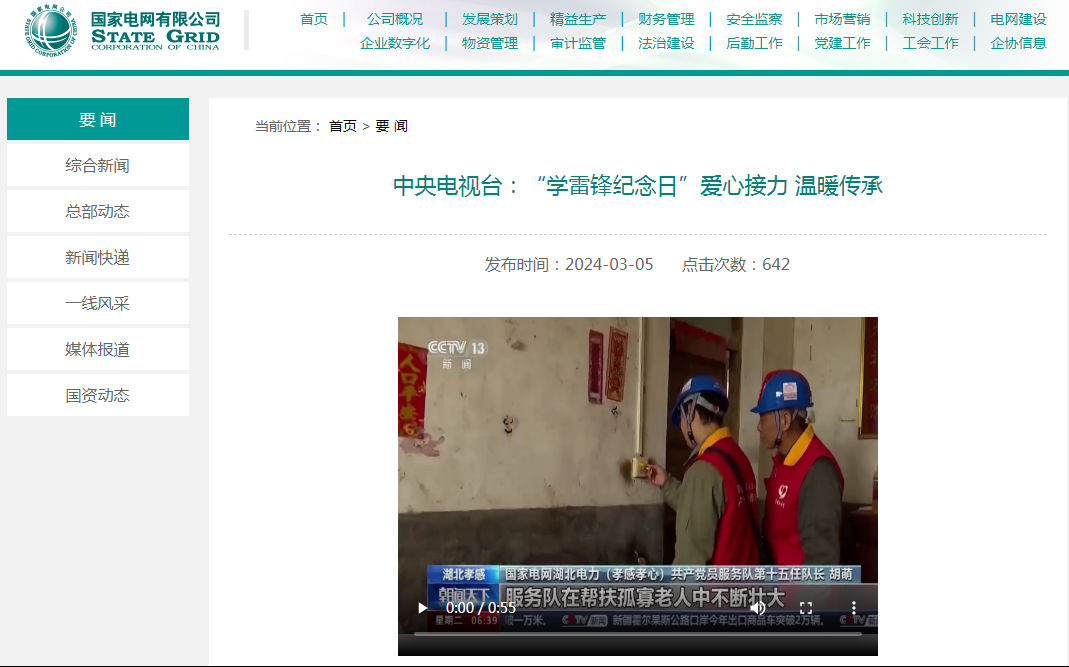Open 首页 in top navigation
Image resolution: width=1069 pixels, height=667 pixels.
(x=314, y=19)
